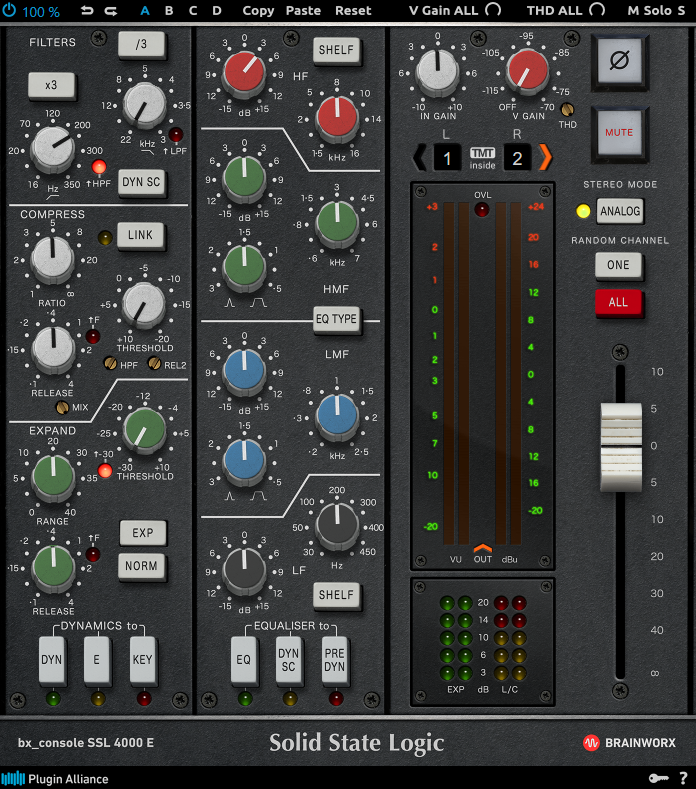Viewport: 696px width, 789px height.
Task: Click random channel ALL red button
Action: [618, 302]
